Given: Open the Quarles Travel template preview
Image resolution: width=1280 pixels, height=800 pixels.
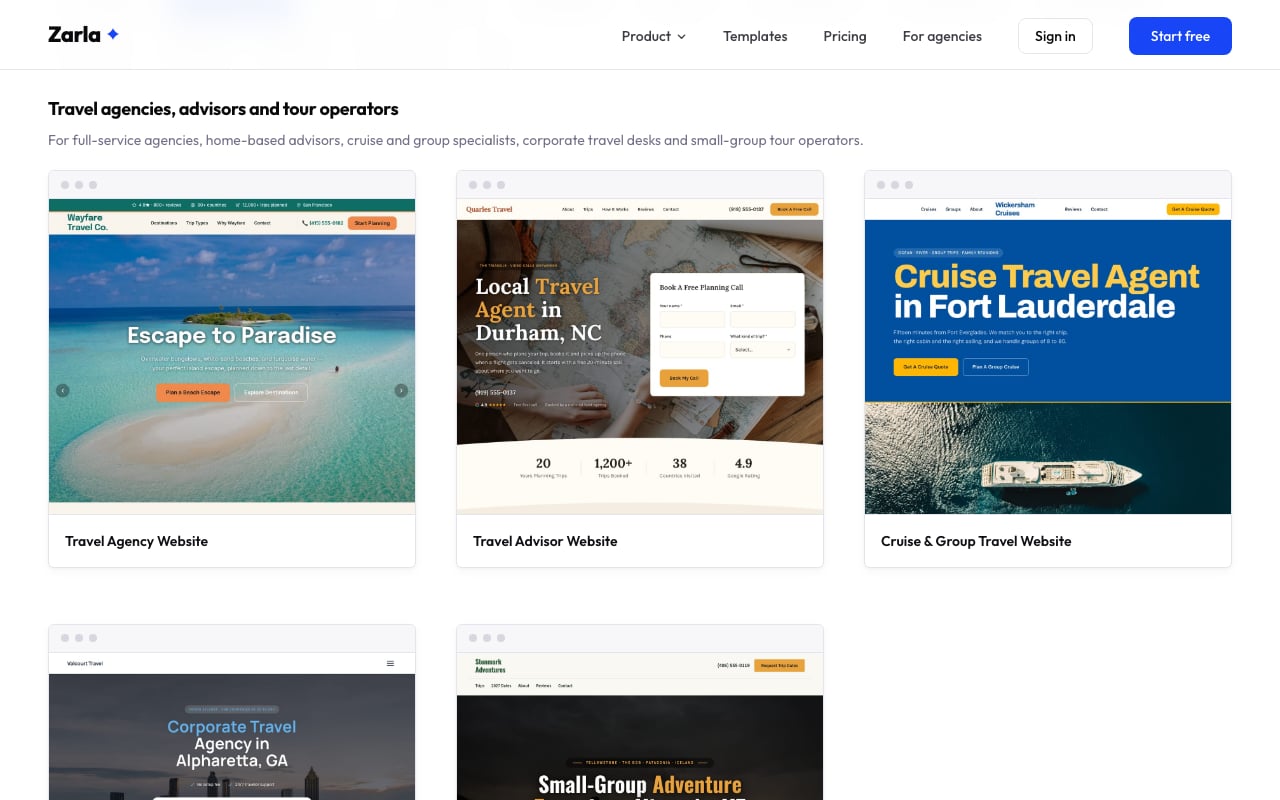Looking at the screenshot, I should pyautogui.click(x=640, y=356).
